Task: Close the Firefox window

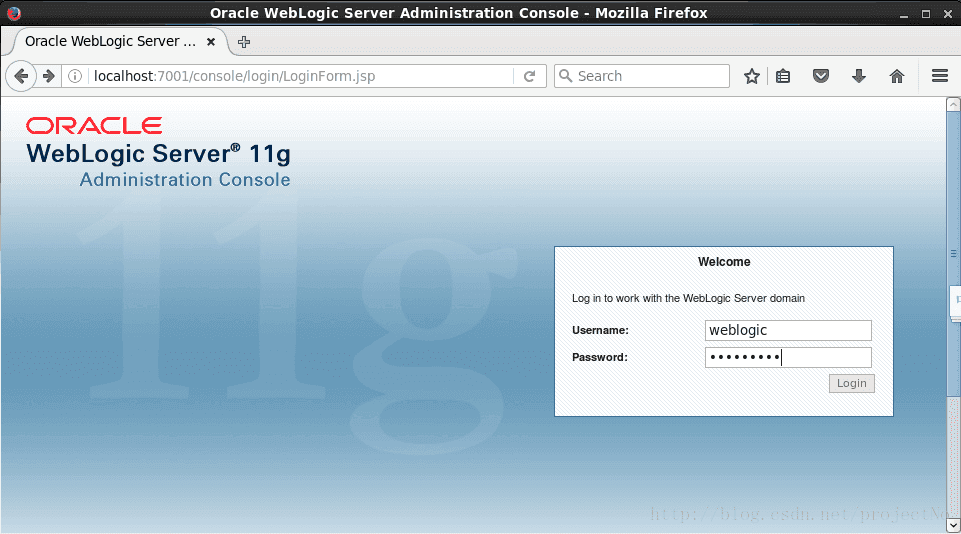Action: pyautogui.click(x=948, y=13)
